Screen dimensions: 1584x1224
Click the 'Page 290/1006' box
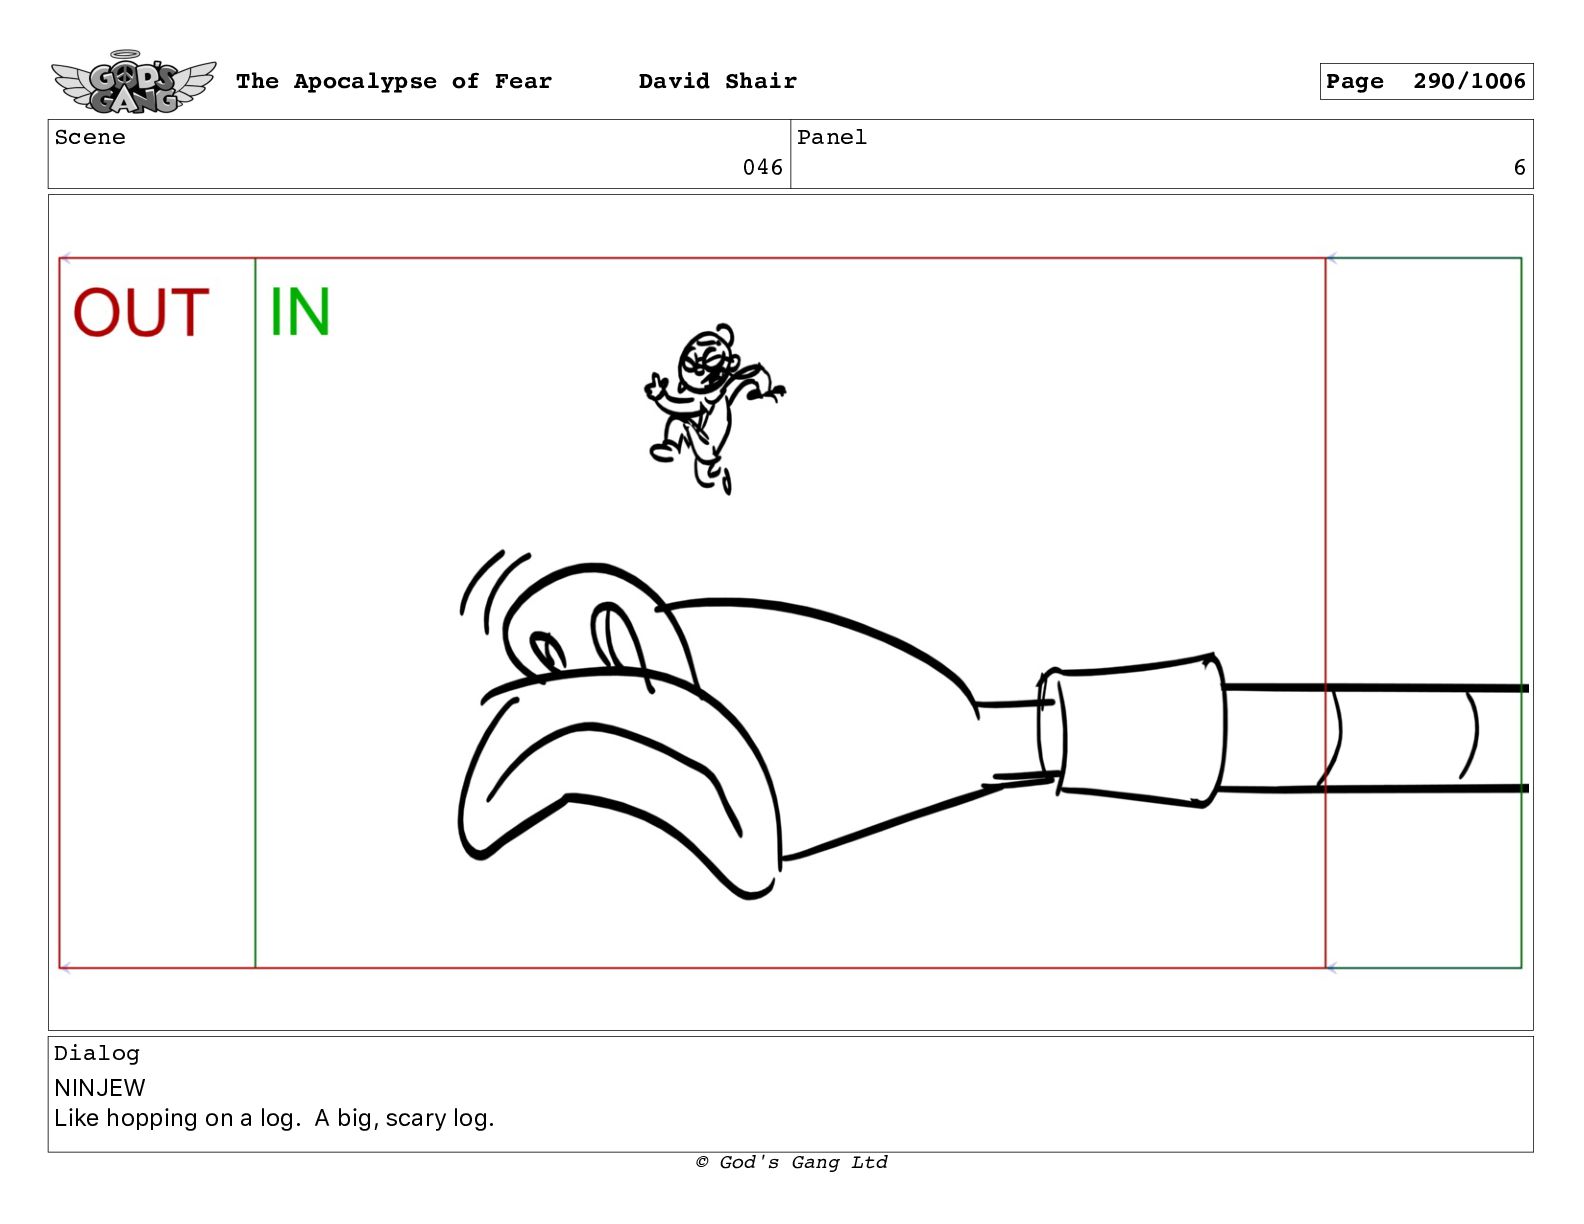(x=1426, y=82)
